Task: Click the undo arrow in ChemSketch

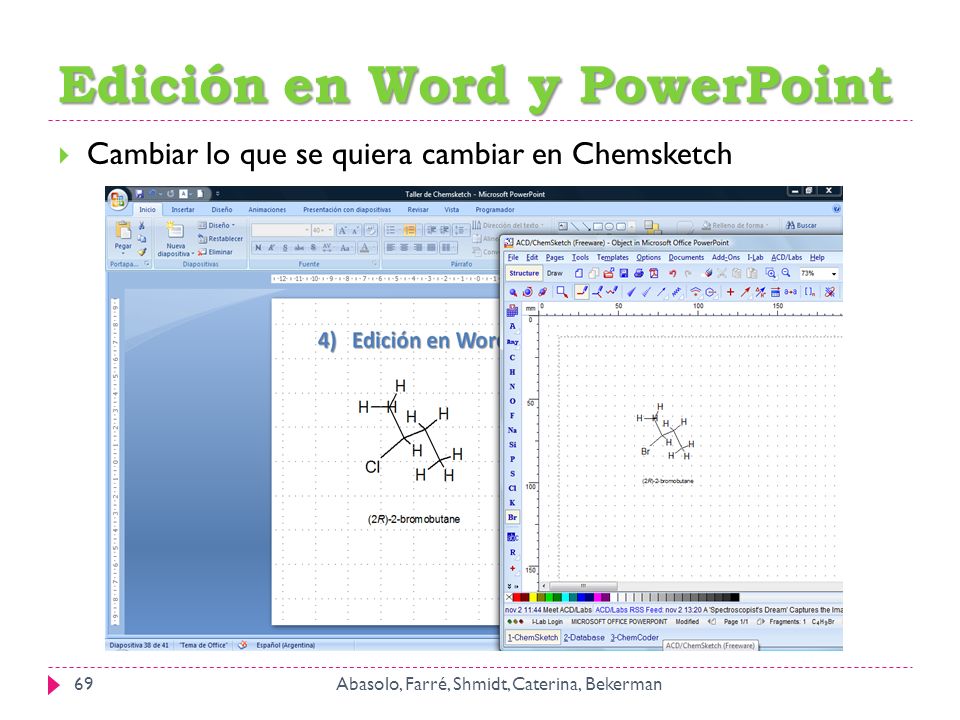Action: coord(672,273)
